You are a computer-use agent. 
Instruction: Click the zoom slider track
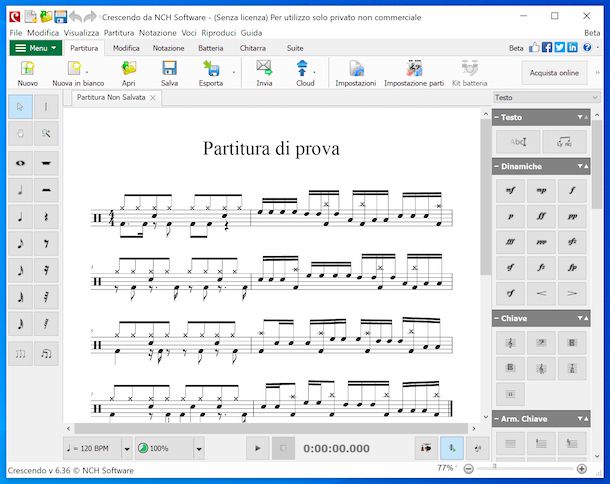click(525, 469)
